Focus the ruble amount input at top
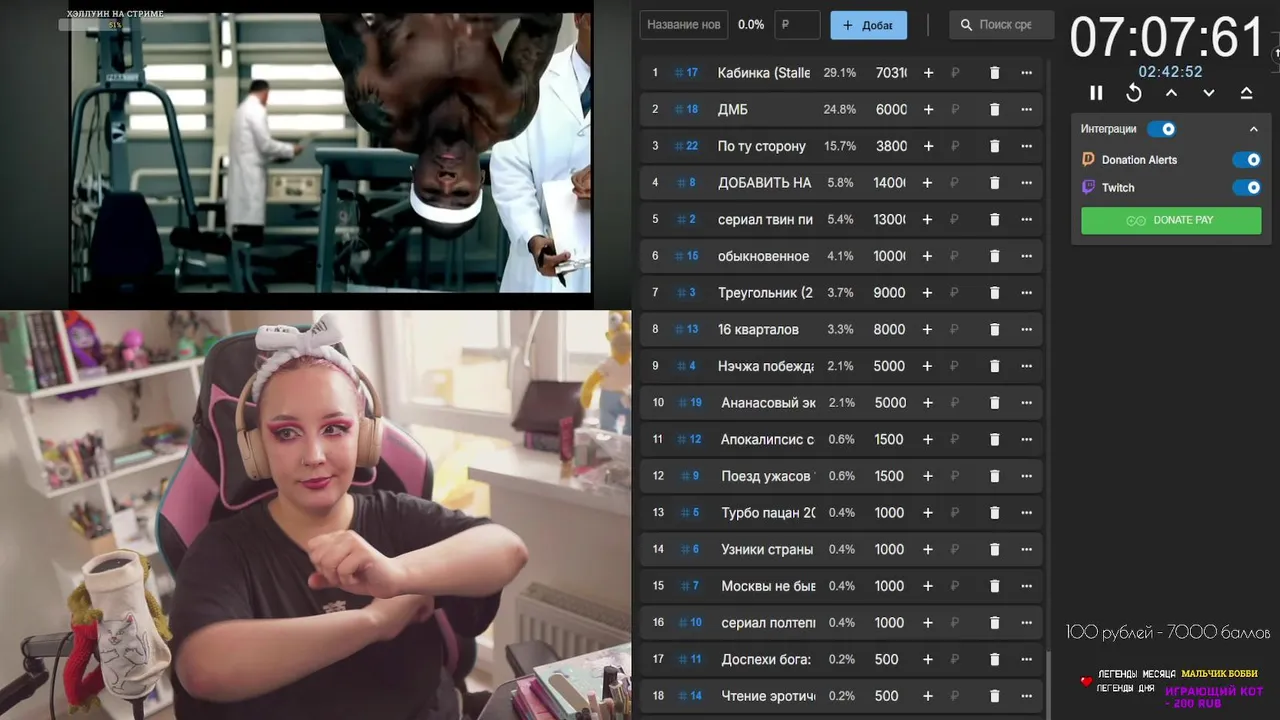The height and width of the screenshot is (720, 1280). [x=797, y=25]
